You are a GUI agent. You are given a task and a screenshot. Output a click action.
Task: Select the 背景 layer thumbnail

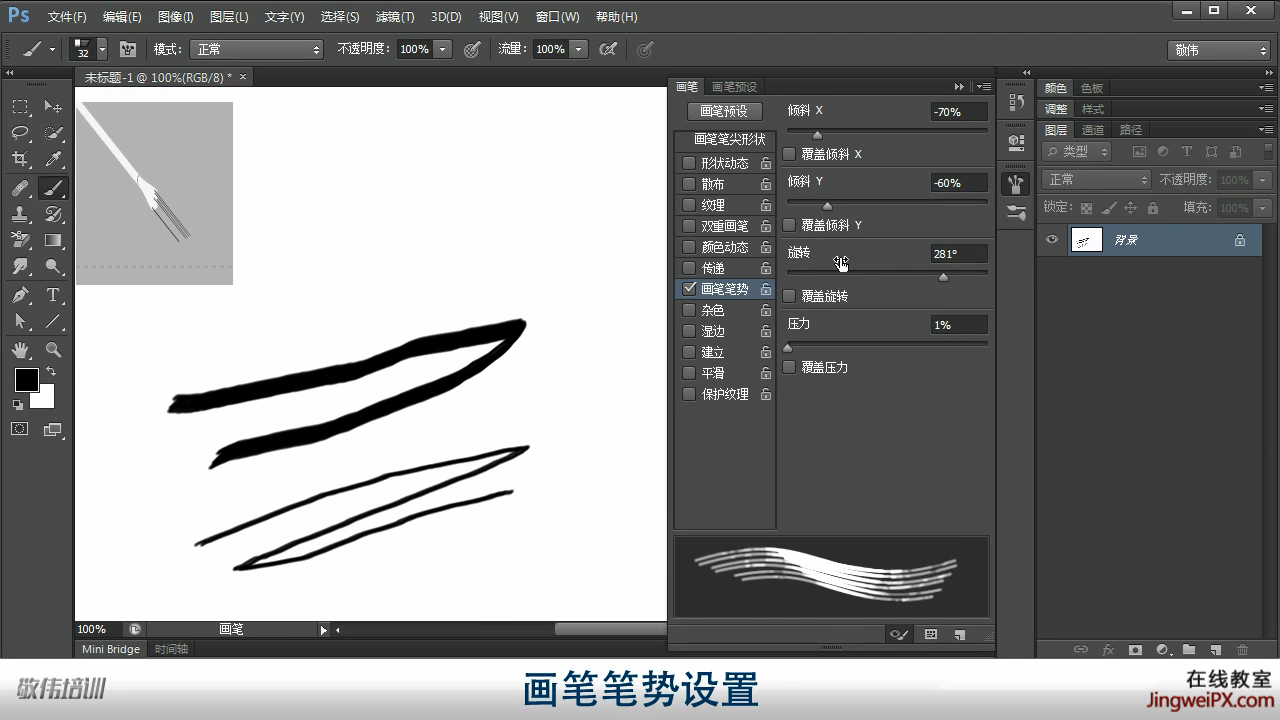1087,240
